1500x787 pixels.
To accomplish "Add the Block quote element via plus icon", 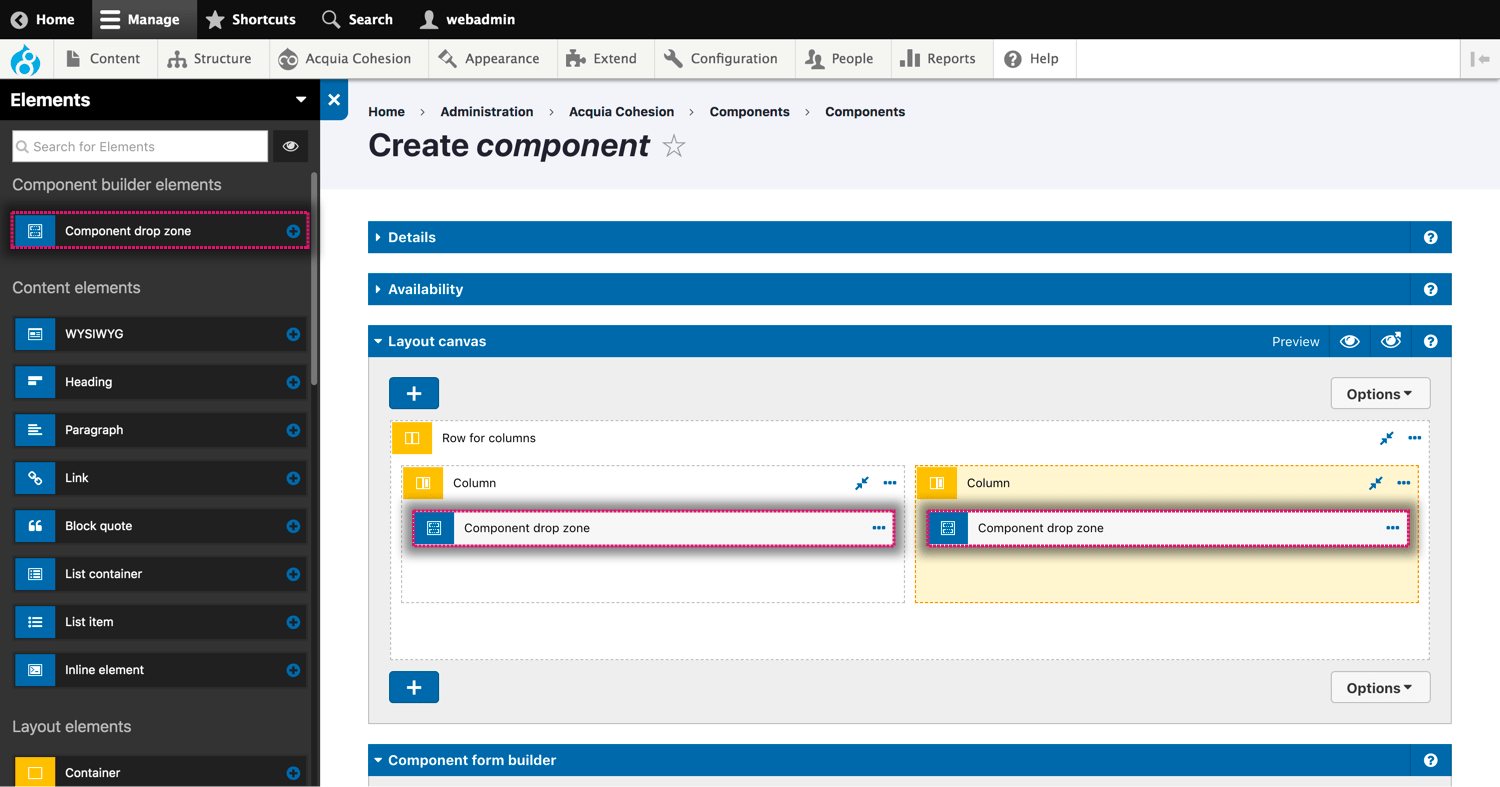I will 293,526.
